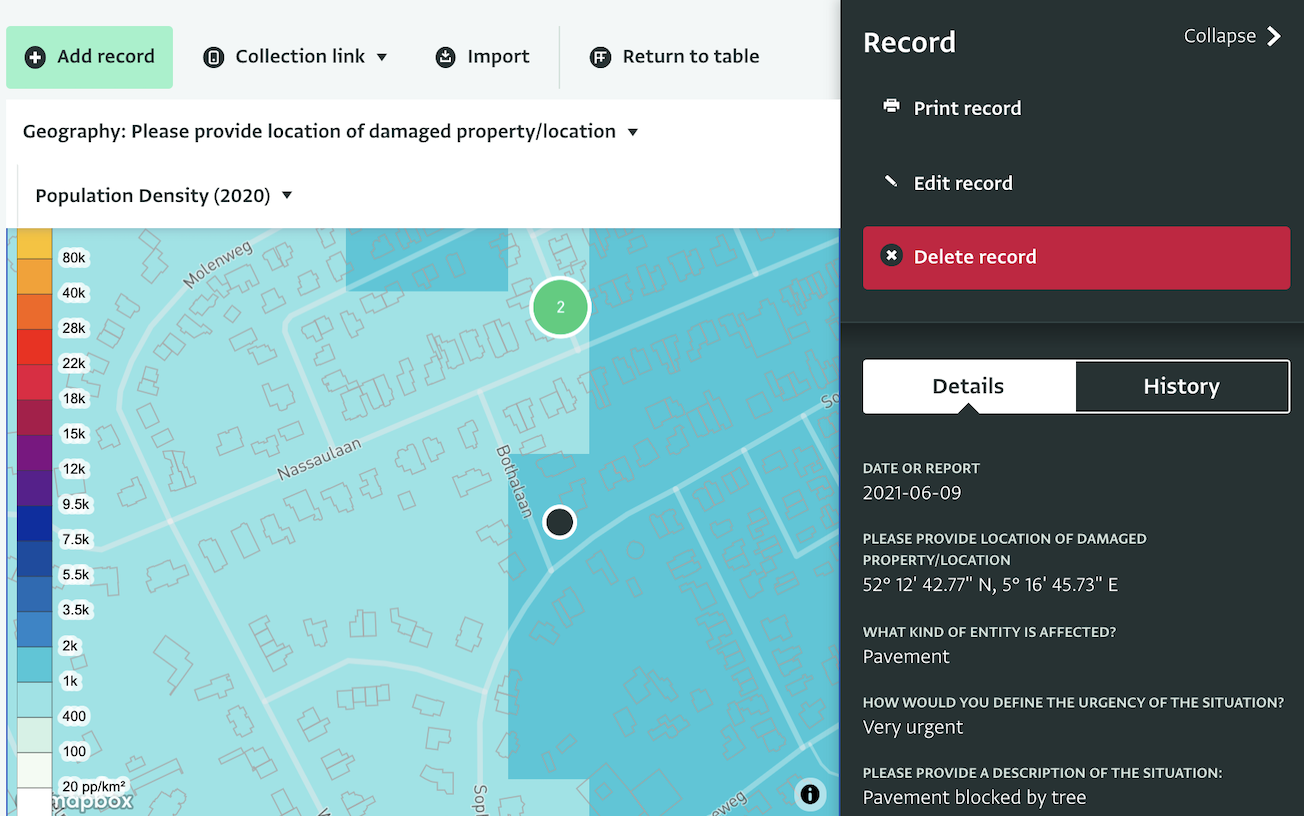The width and height of the screenshot is (1304, 816).
Task: Click Return to table
Action: tap(691, 57)
